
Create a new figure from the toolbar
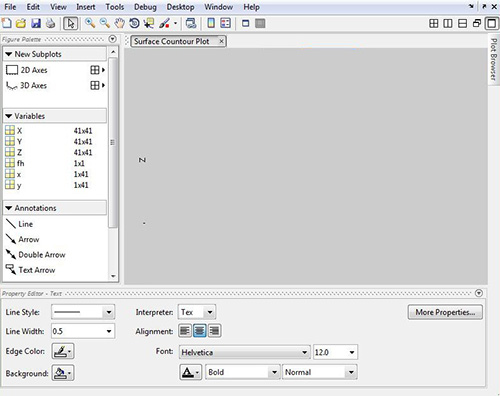click(7, 23)
